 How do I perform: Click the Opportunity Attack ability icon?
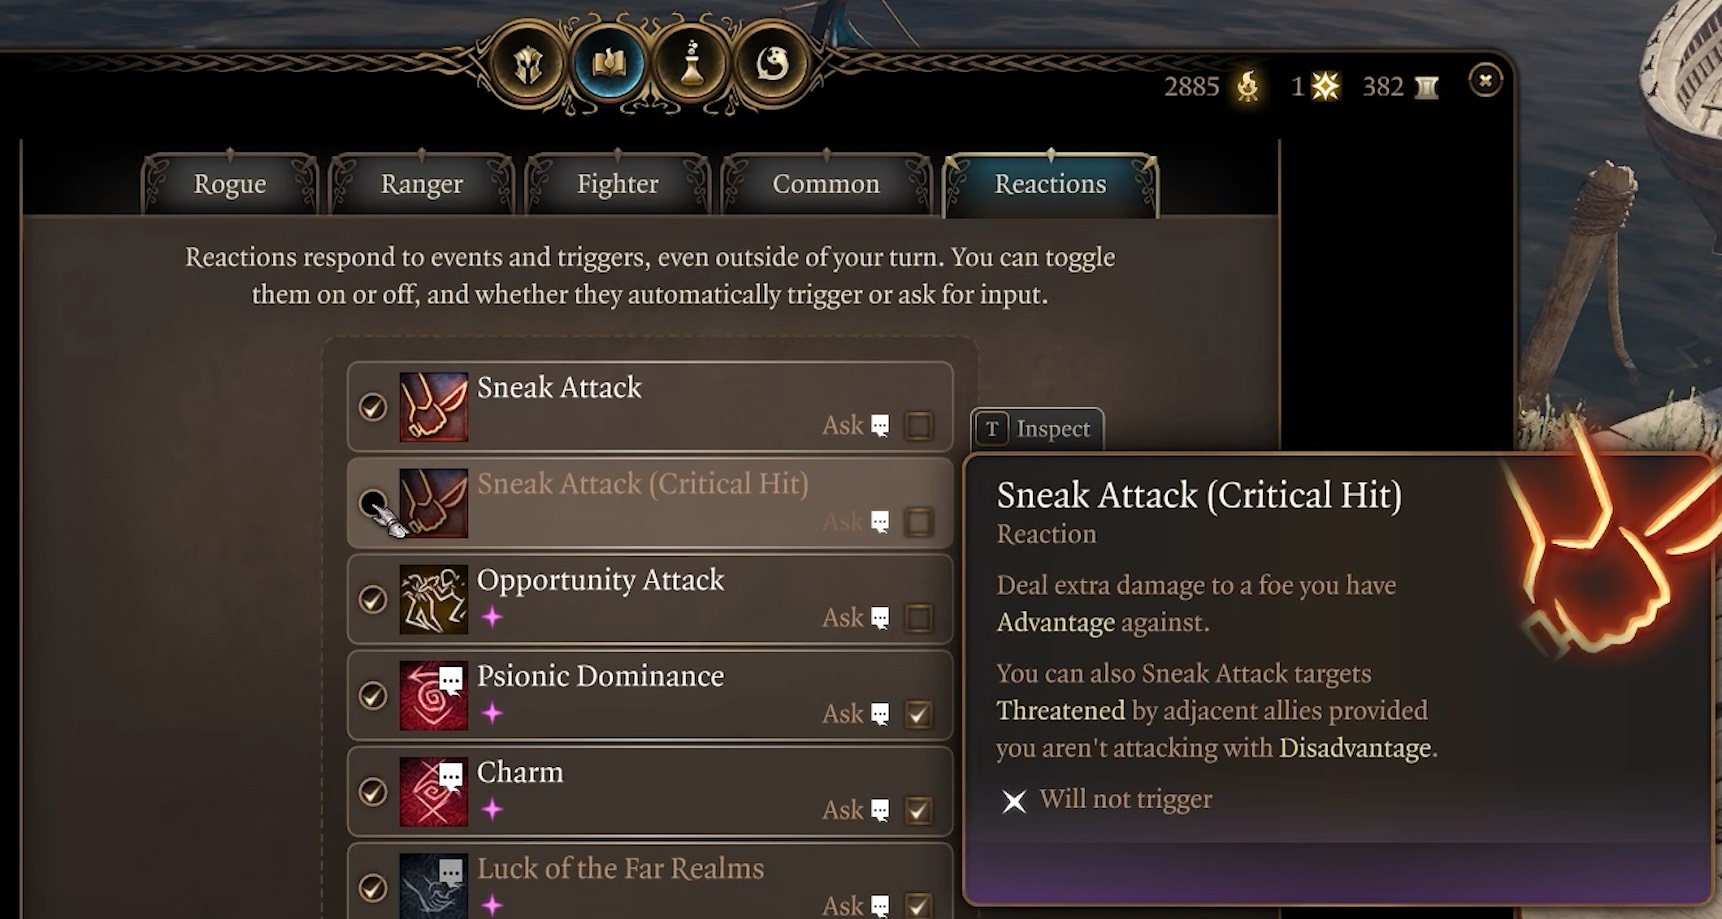click(x=433, y=600)
